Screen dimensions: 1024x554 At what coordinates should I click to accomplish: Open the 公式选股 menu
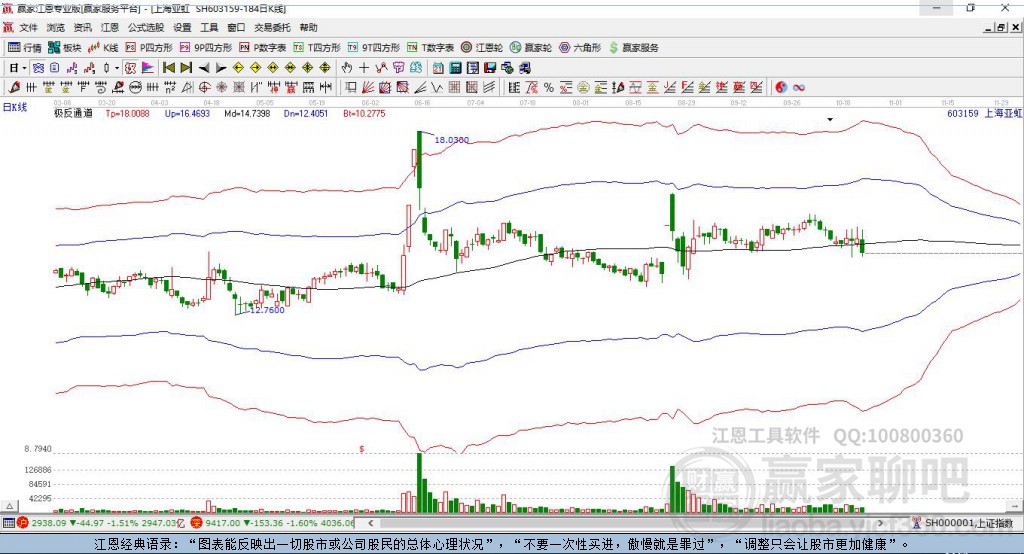(x=146, y=27)
